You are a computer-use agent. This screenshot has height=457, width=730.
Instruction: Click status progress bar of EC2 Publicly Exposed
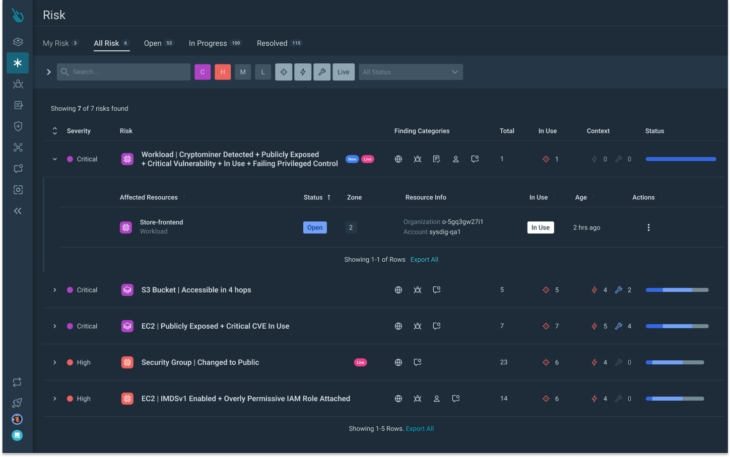(x=677, y=326)
